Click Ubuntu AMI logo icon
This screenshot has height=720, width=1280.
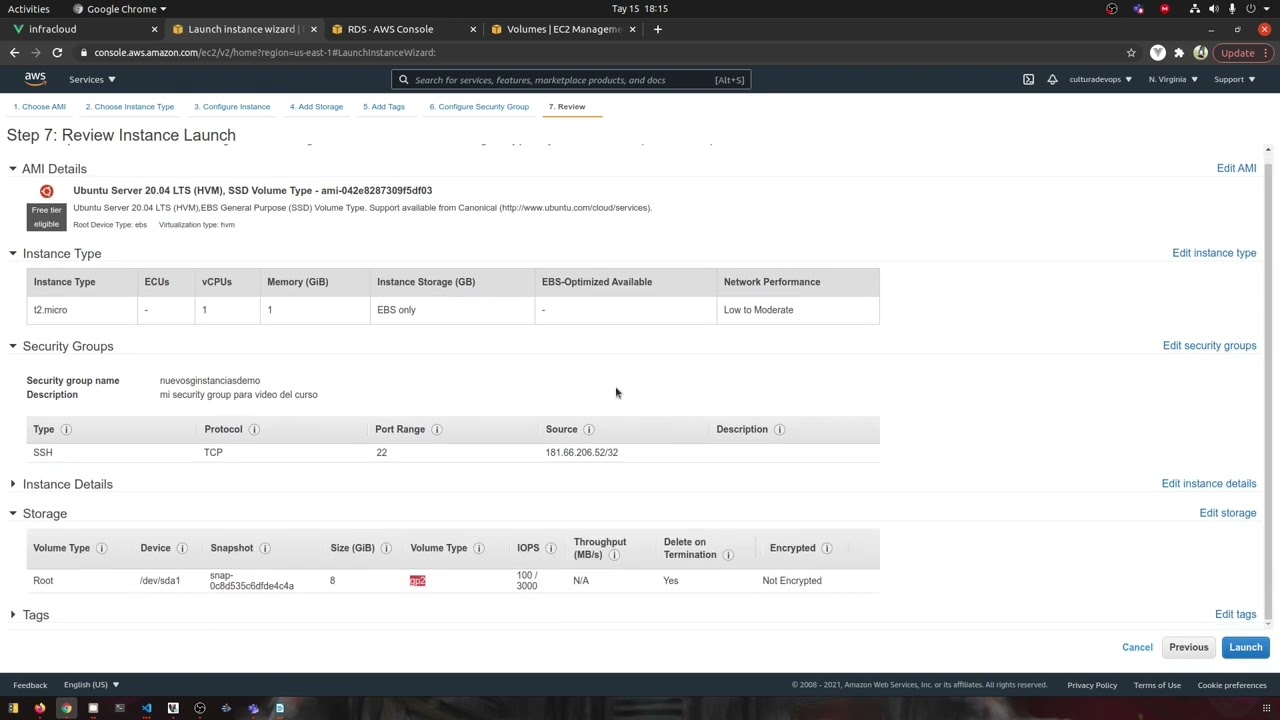(x=46, y=191)
